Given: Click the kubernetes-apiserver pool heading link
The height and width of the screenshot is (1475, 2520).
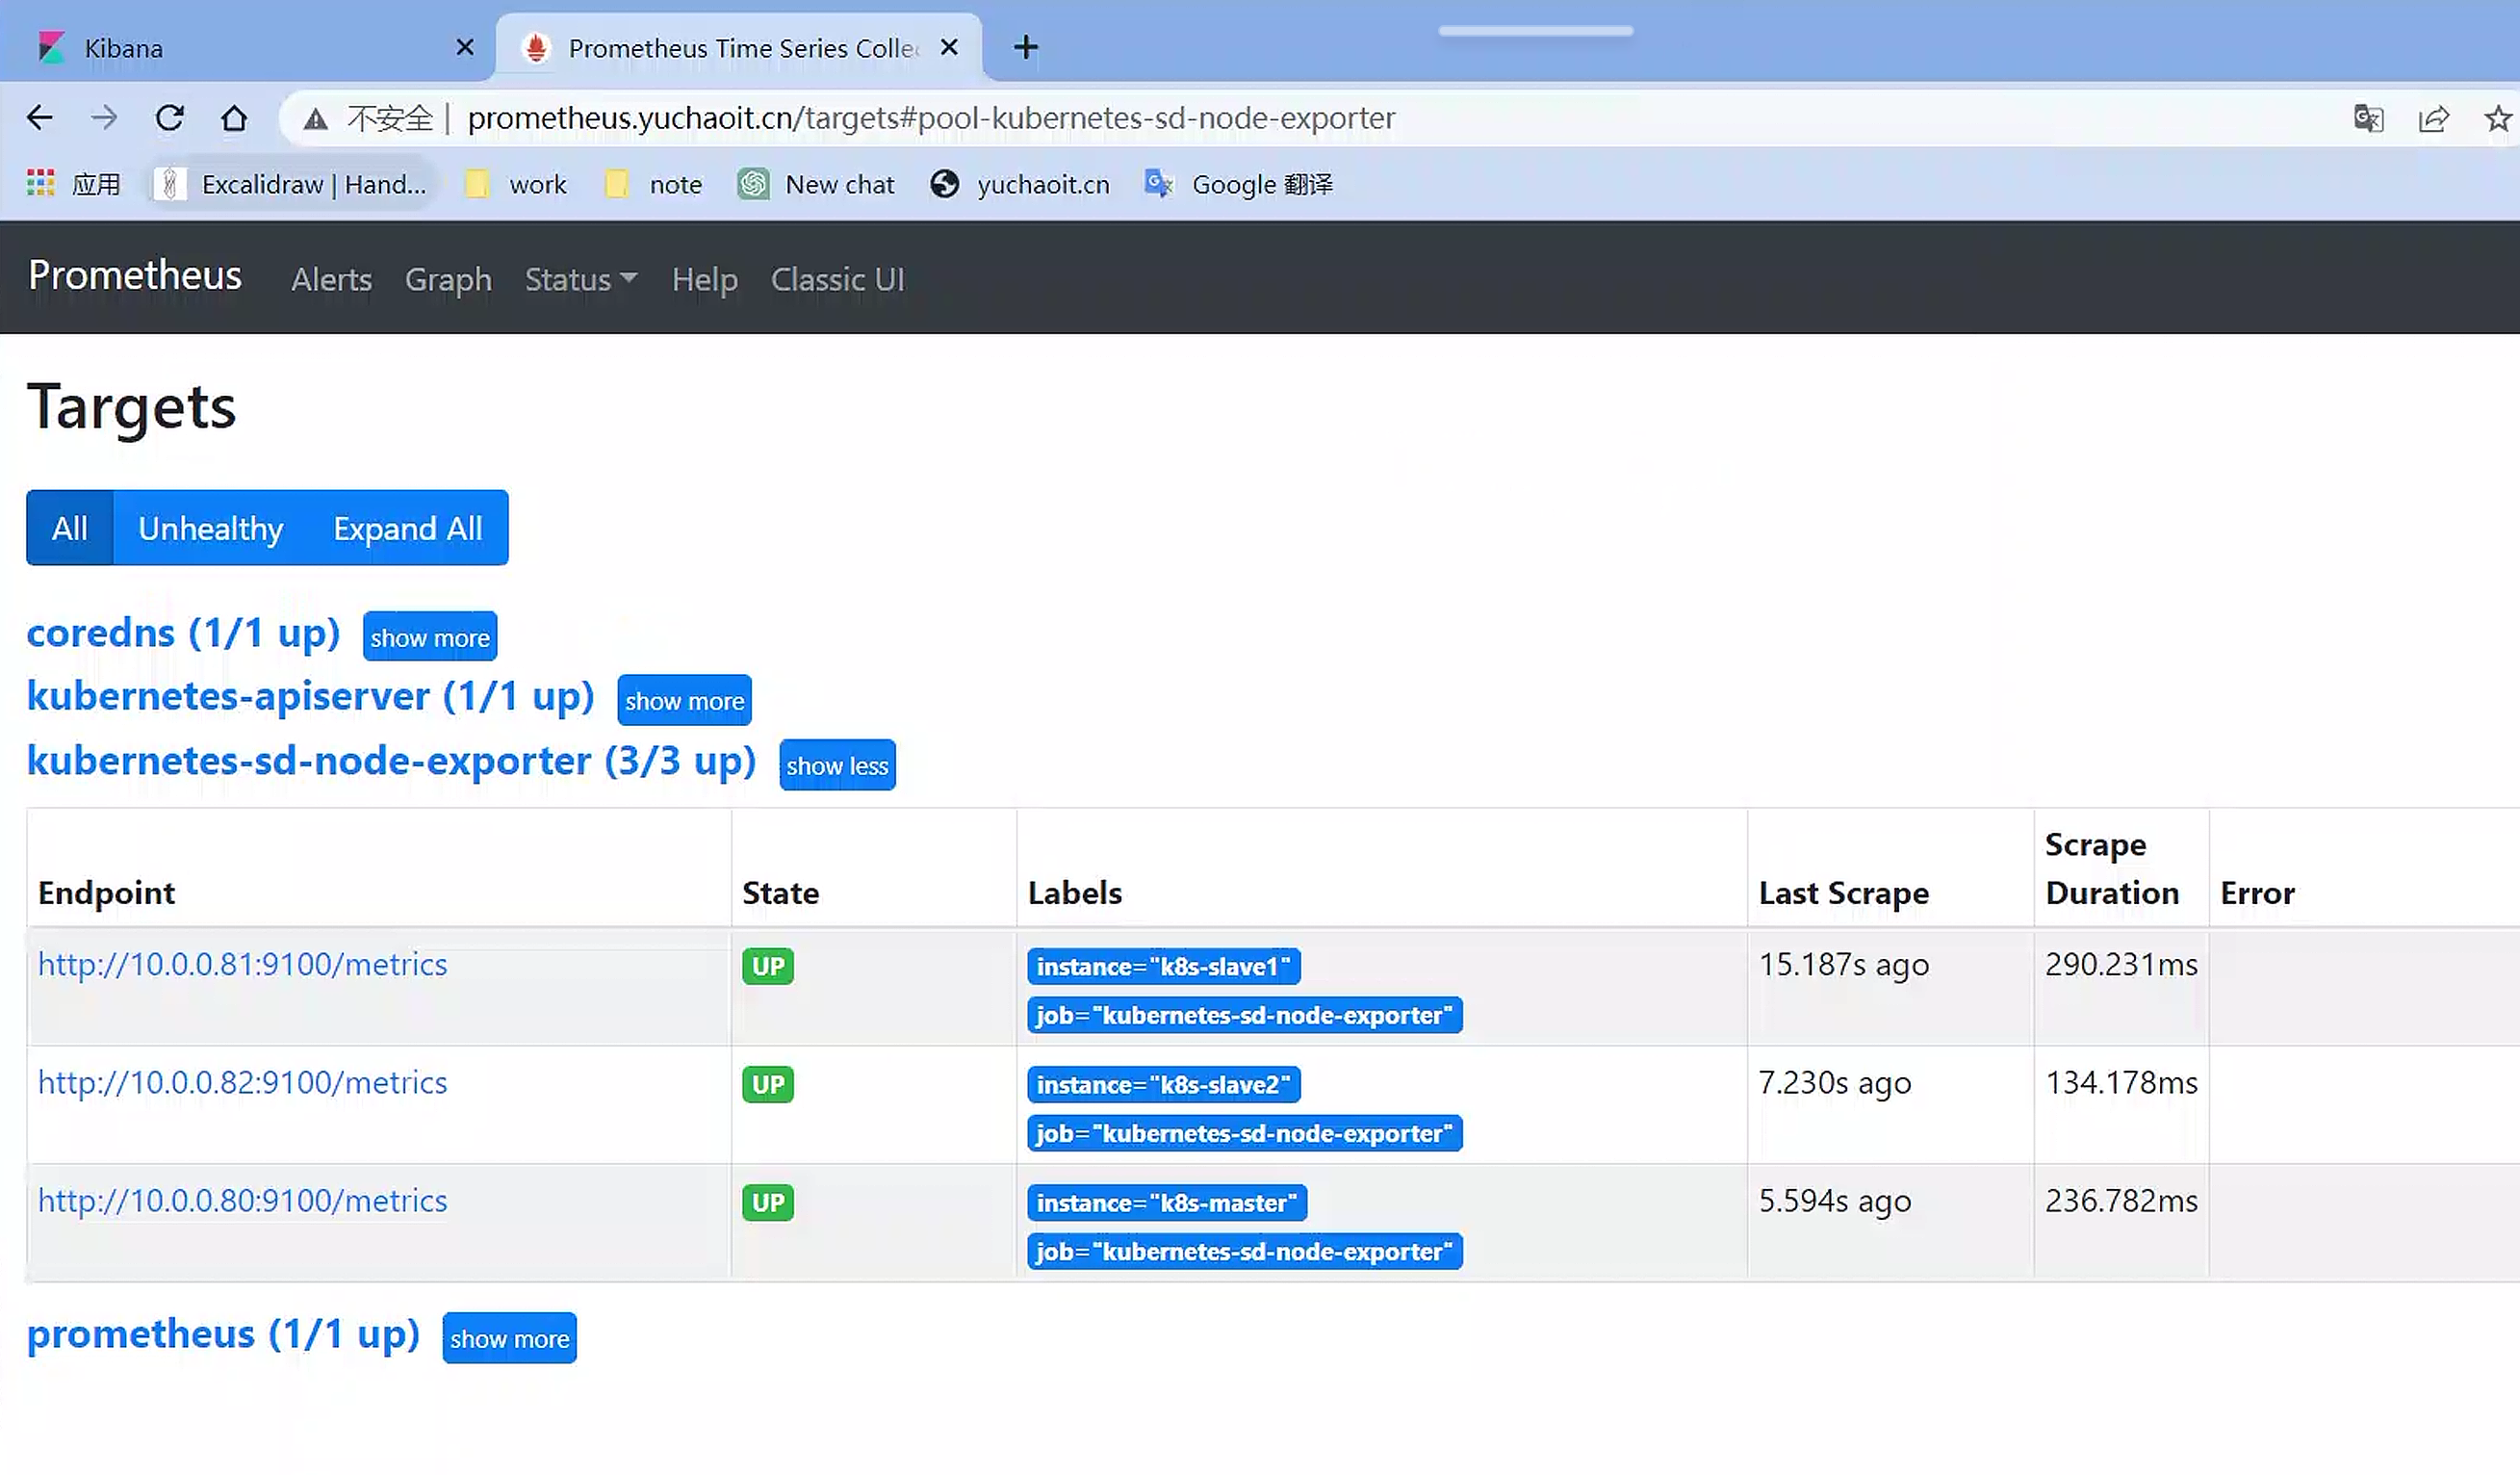Looking at the screenshot, I should click(310, 696).
